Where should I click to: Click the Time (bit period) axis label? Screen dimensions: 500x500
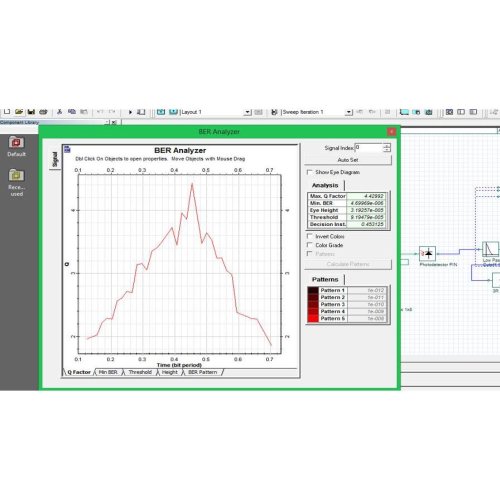(x=179, y=365)
